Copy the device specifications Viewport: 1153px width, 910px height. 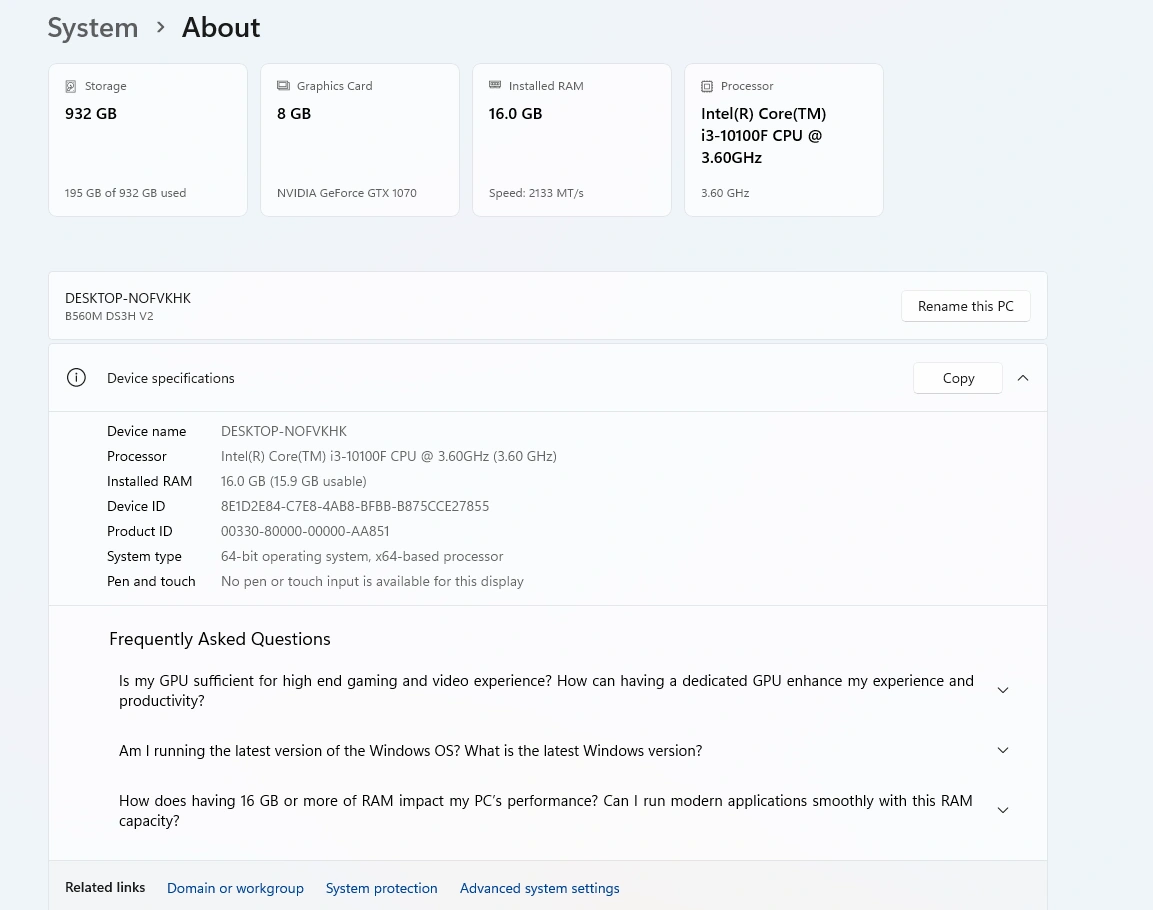(x=957, y=378)
